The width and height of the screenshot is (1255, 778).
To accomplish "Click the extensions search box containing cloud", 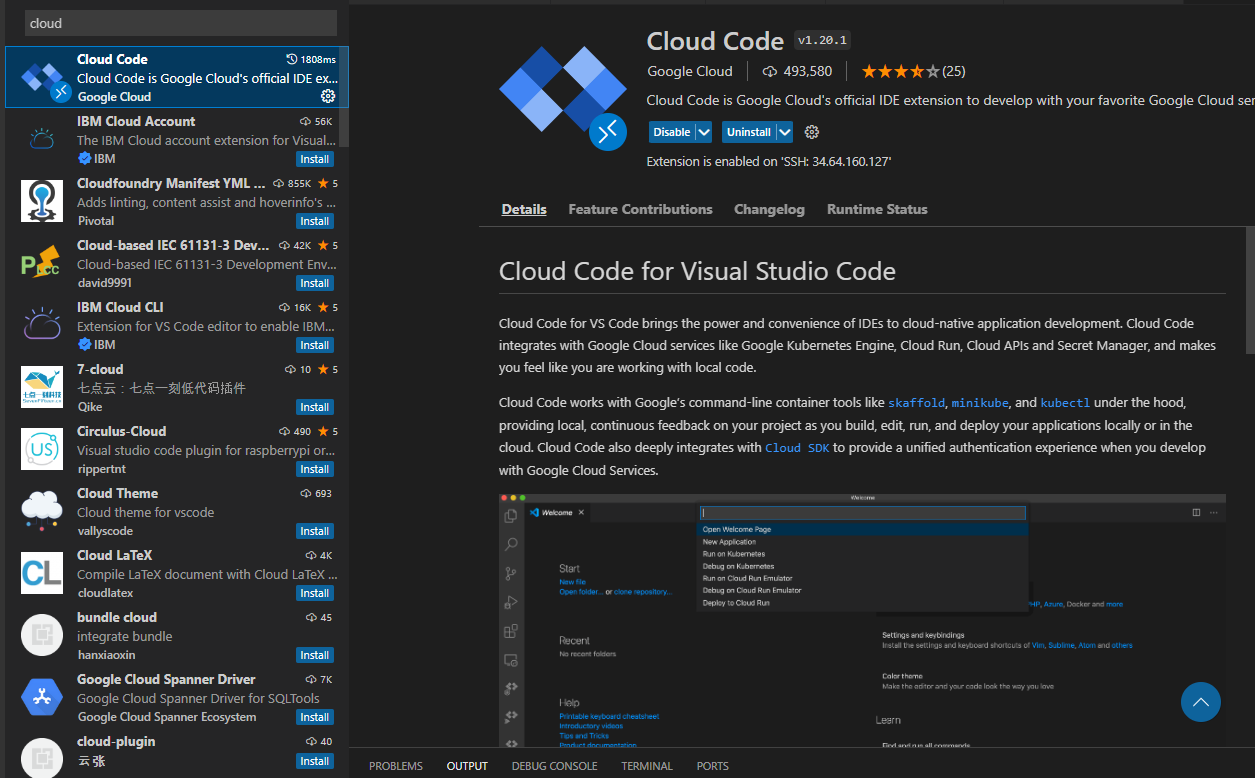I will 181,23.
